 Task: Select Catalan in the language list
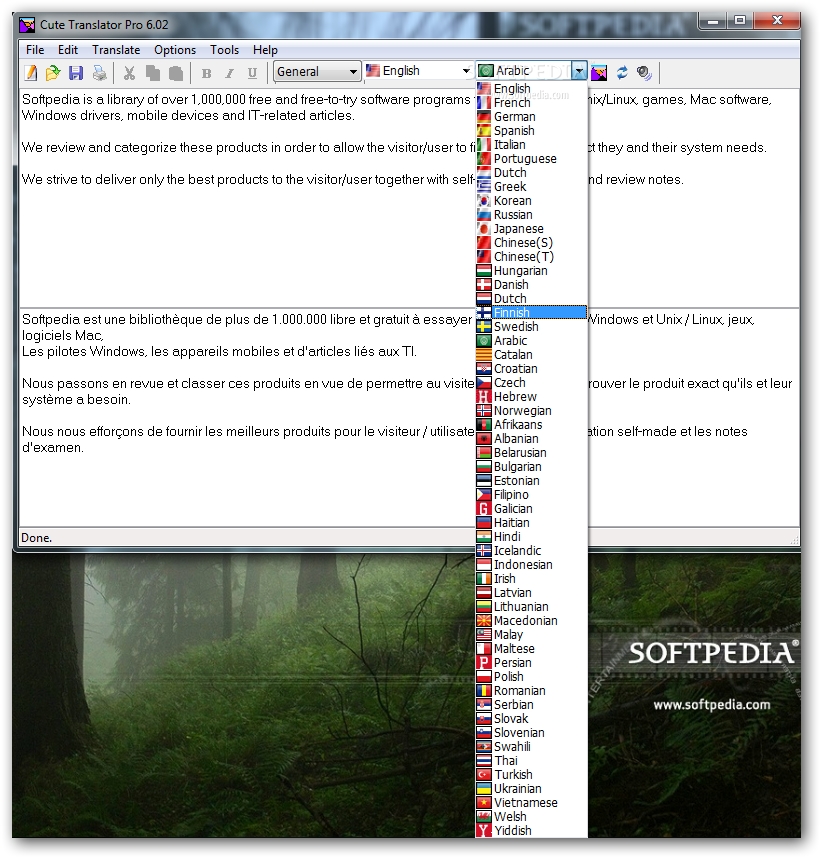click(x=531, y=355)
